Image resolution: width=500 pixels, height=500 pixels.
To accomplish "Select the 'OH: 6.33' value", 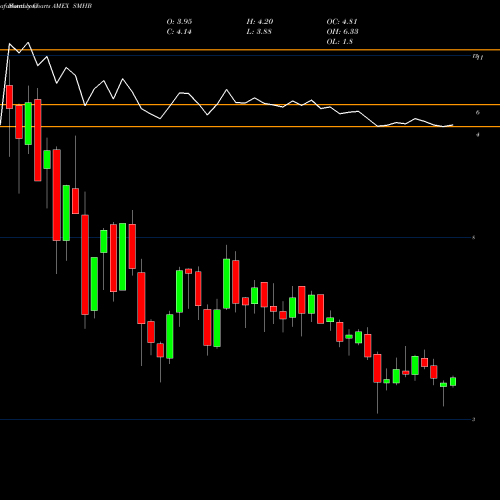I will coord(343,32).
